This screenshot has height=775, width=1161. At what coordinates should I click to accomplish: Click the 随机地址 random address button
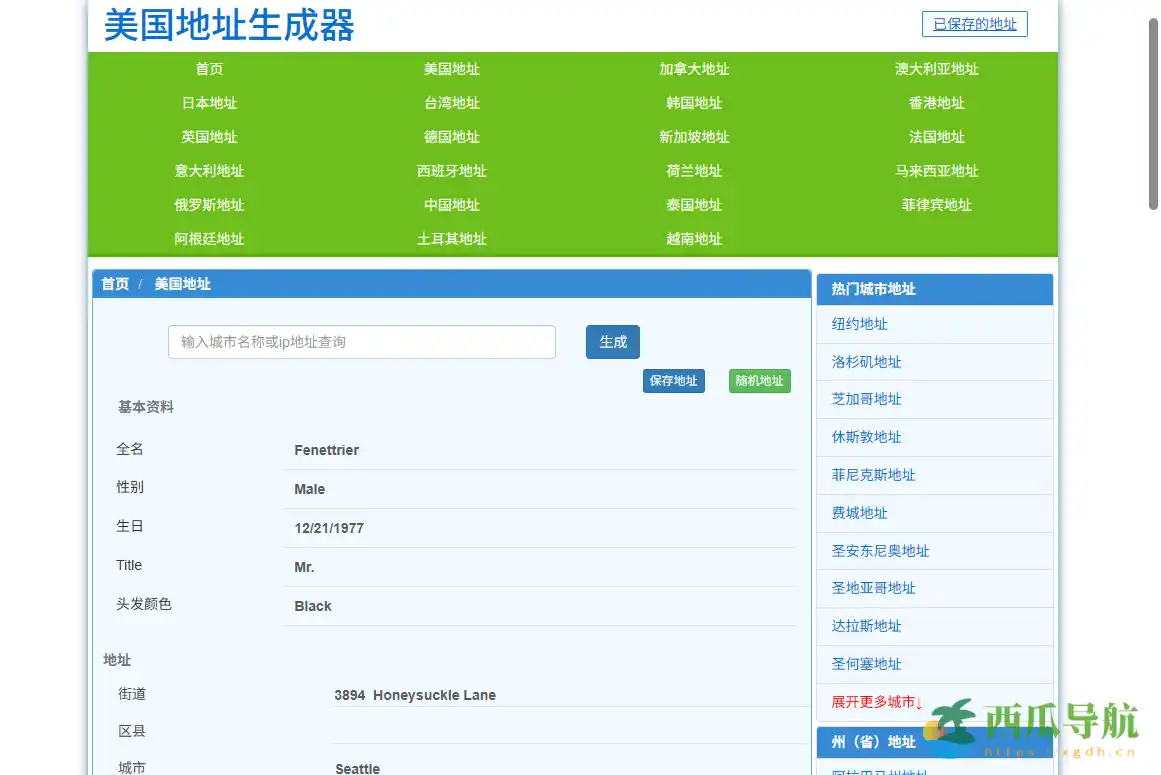(759, 380)
